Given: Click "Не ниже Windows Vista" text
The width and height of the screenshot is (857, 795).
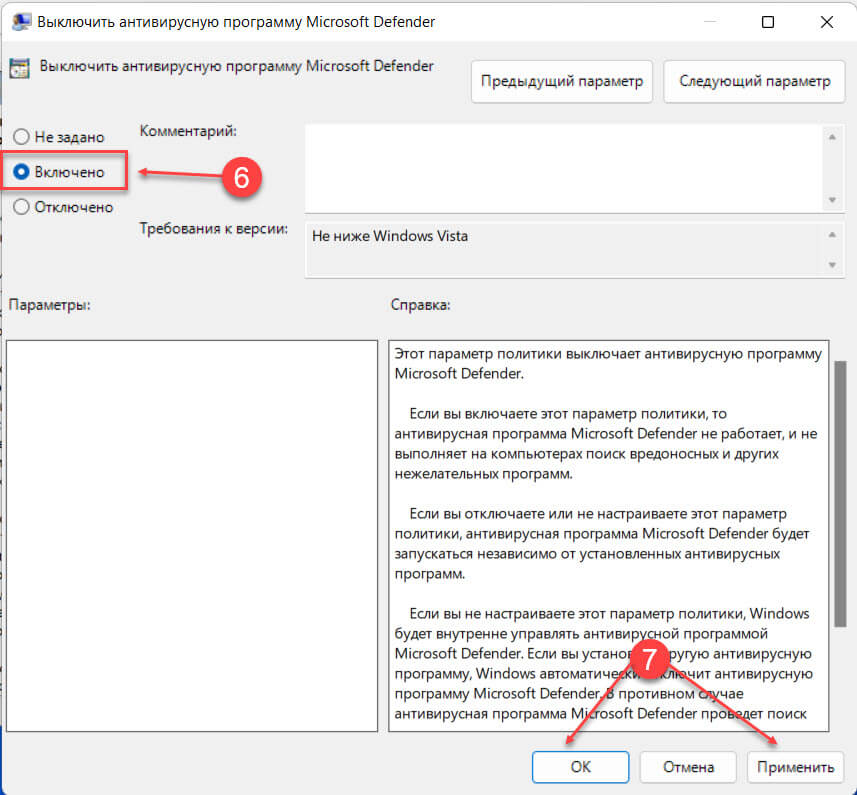Looking at the screenshot, I should point(390,236).
